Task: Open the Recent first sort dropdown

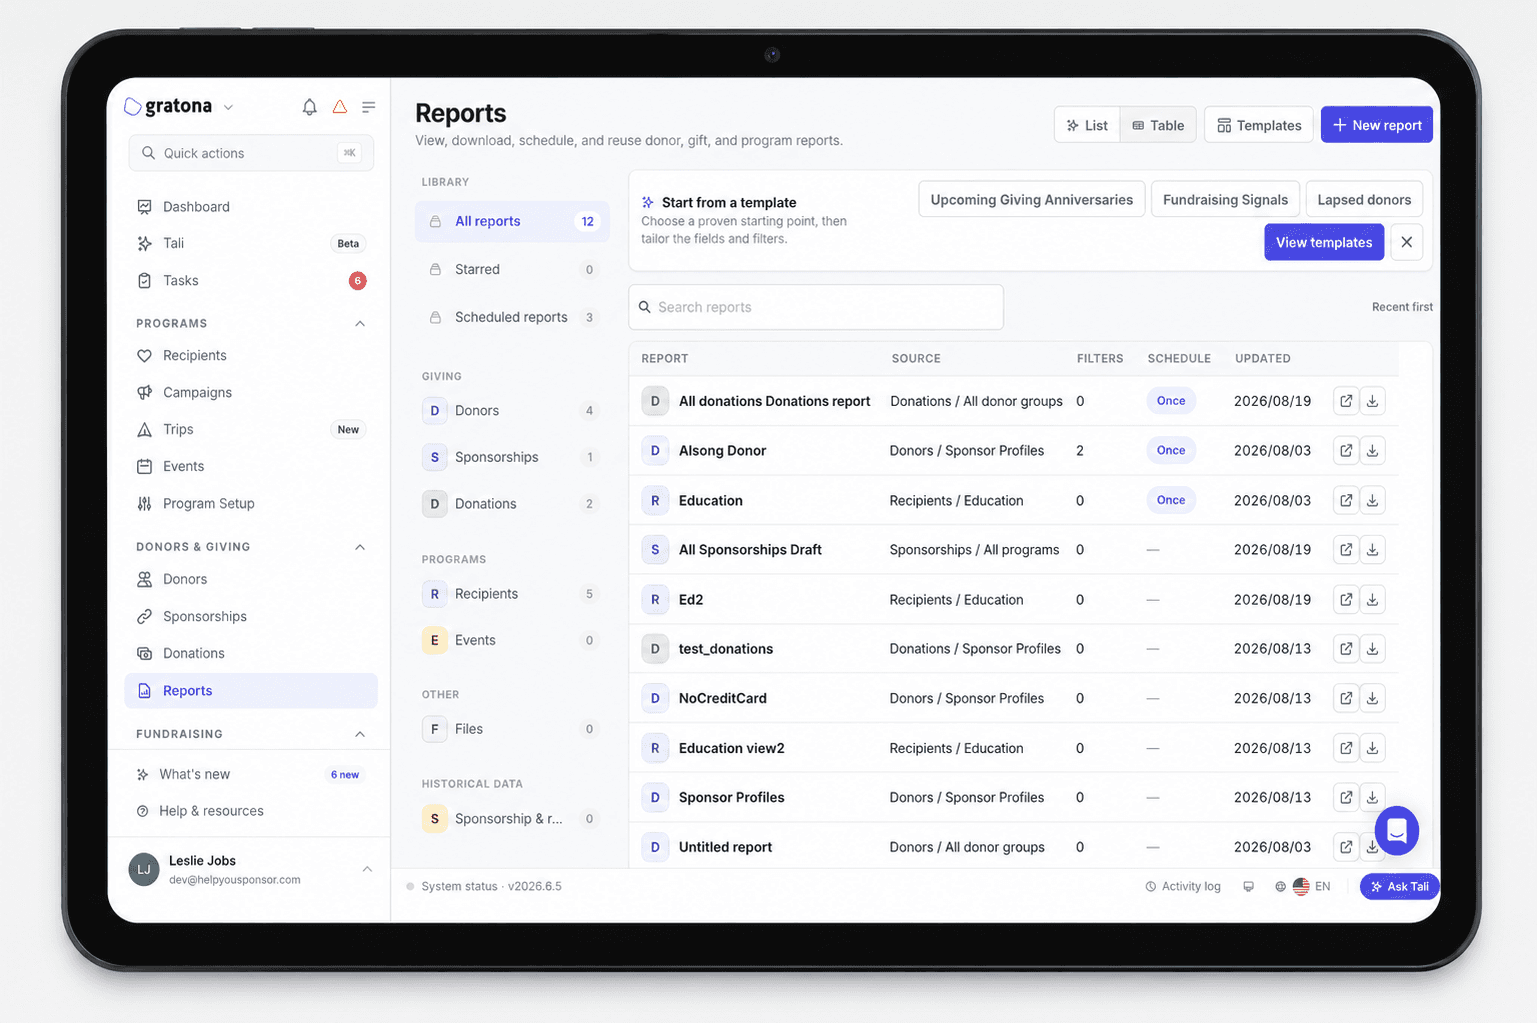Action: tap(1402, 307)
